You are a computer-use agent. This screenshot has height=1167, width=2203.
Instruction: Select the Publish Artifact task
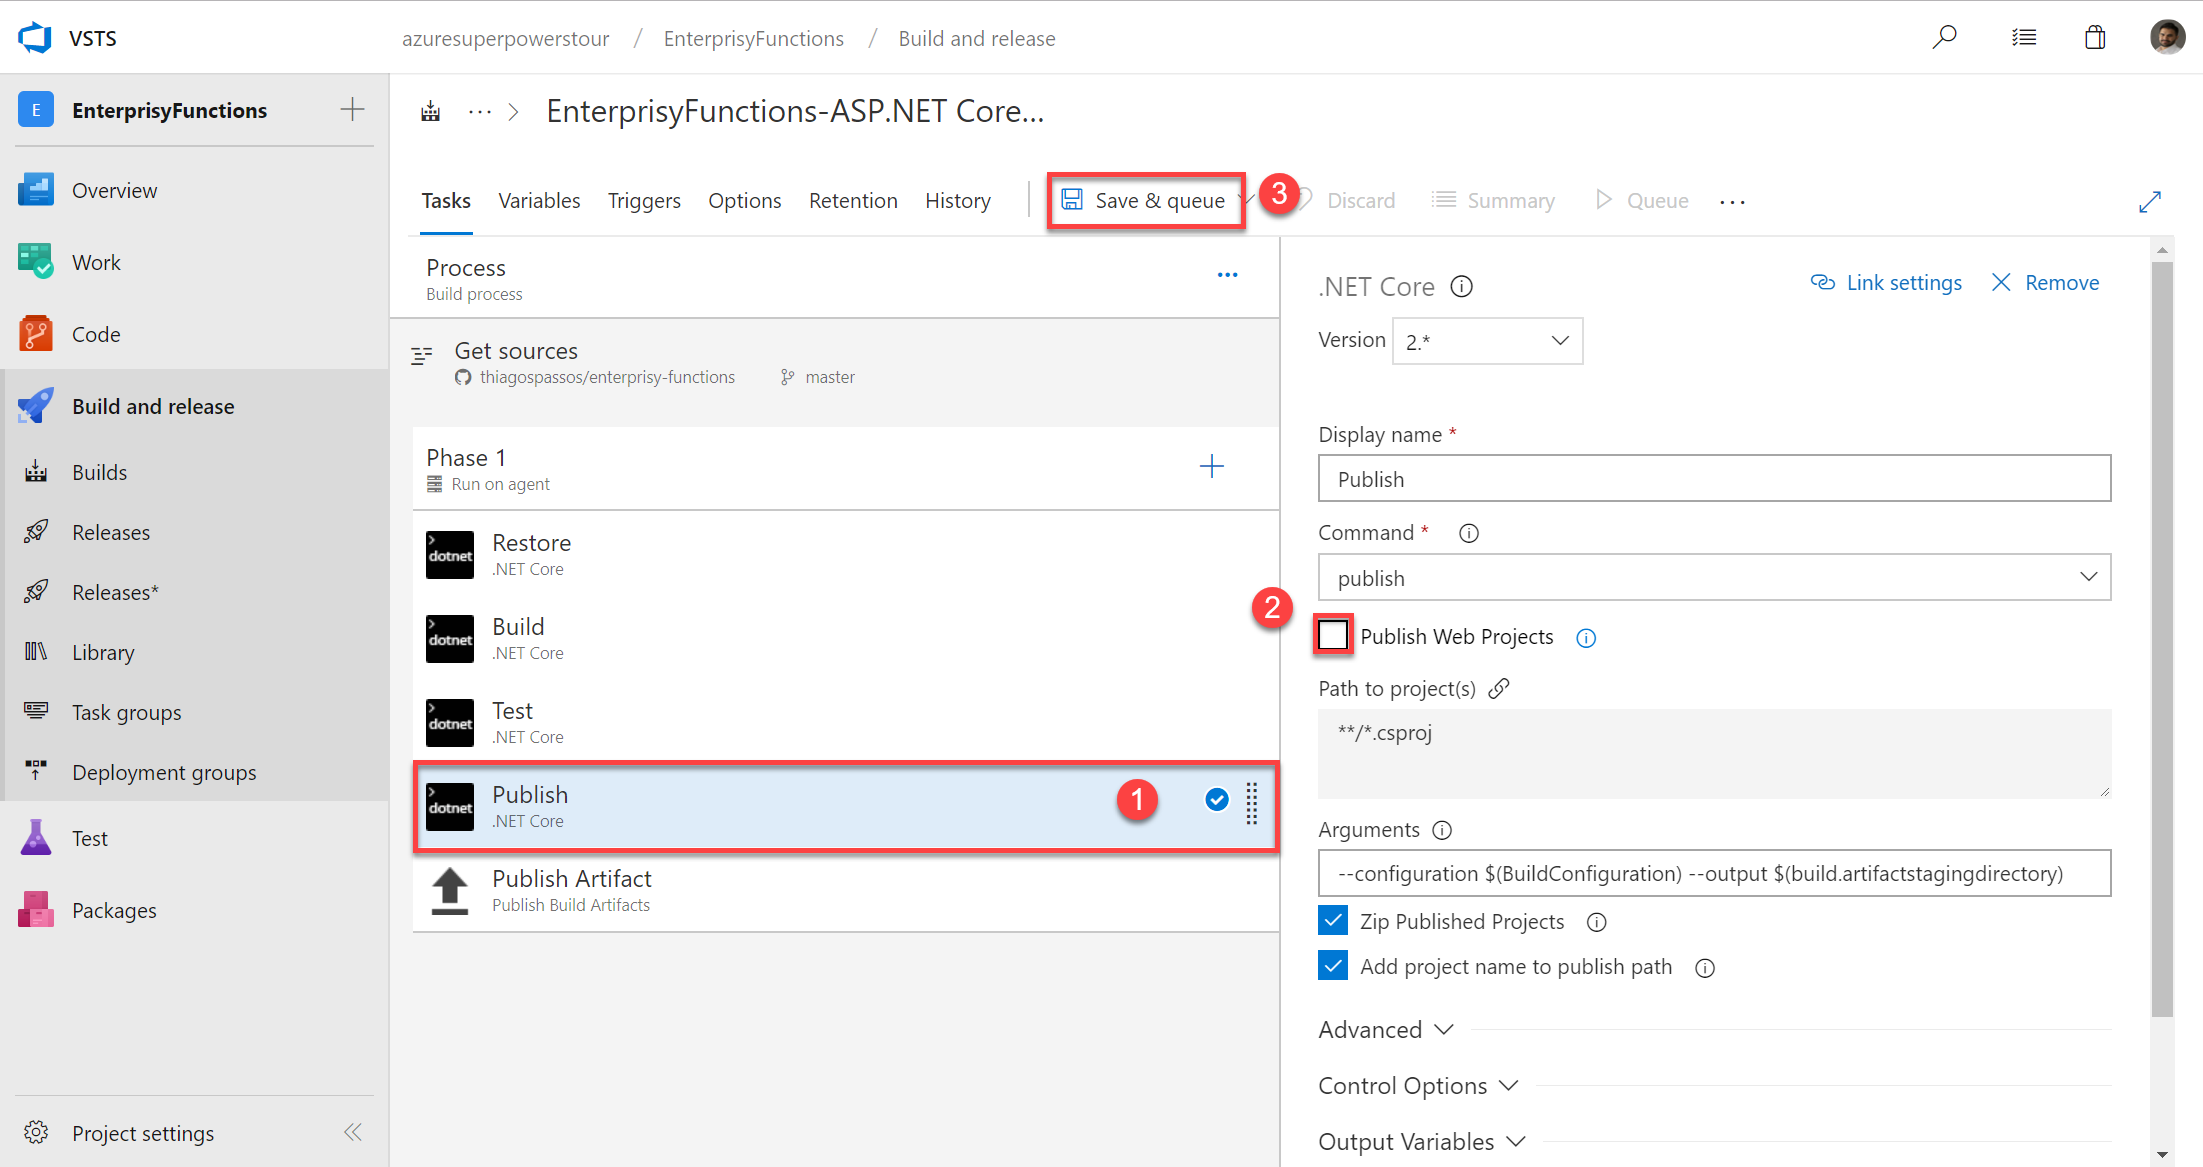(x=846, y=890)
